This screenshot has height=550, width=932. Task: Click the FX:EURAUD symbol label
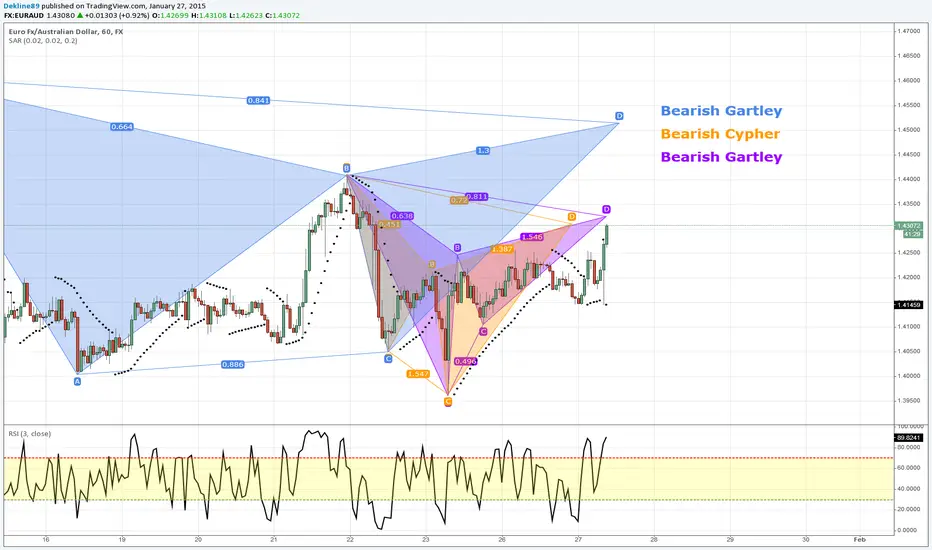[x=24, y=15]
